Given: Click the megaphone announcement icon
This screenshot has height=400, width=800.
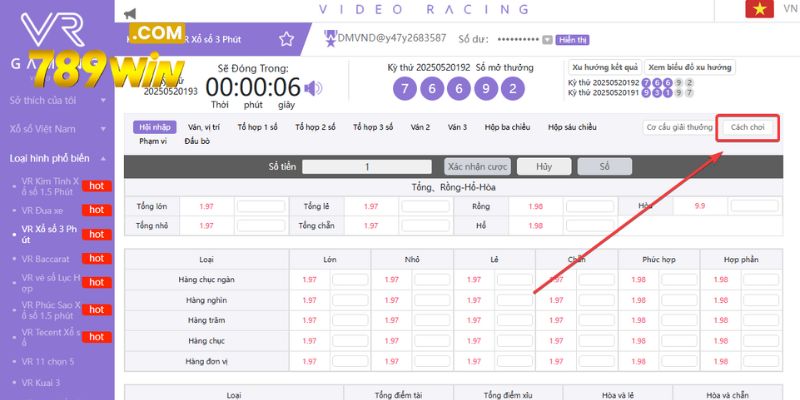Looking at the screenshot, I should pyautogui.click(x=129, y=14).
